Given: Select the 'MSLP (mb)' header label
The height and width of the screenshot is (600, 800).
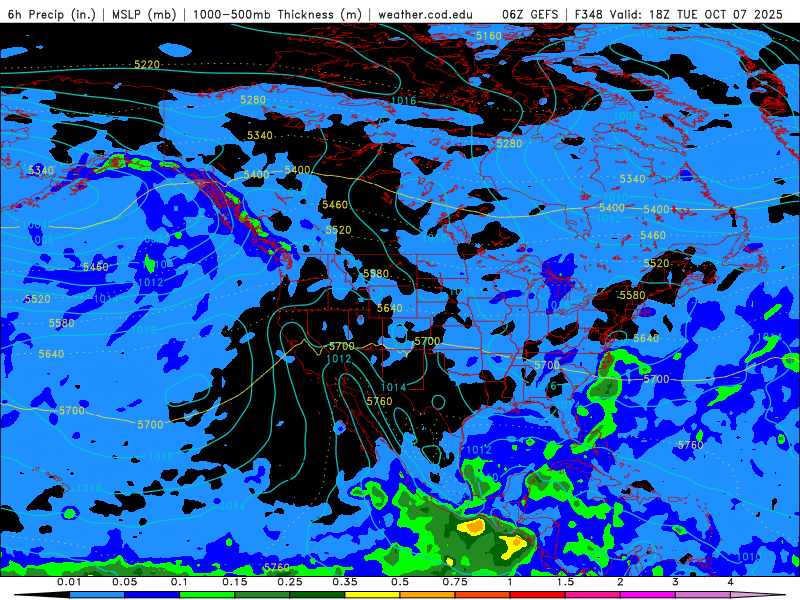Looking at the screenshot, I should (x=144, y=14).
